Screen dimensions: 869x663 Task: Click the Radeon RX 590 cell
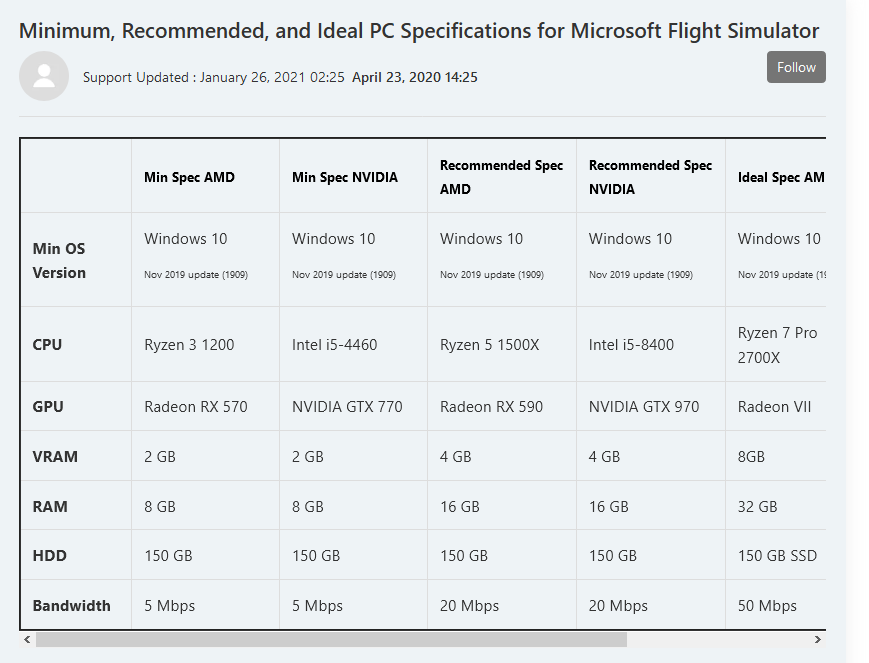(x=491, y=407)
